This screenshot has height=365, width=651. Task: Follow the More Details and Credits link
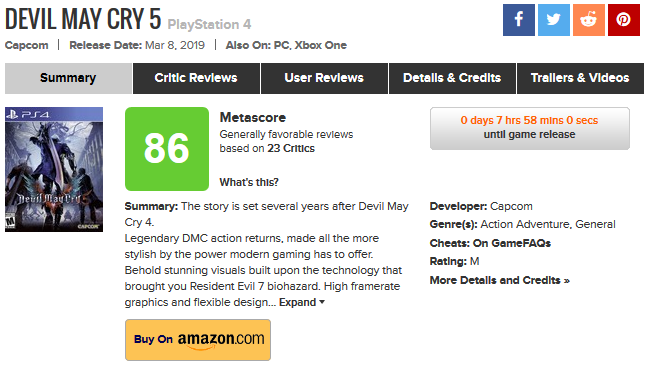click(x=499, y=280)
